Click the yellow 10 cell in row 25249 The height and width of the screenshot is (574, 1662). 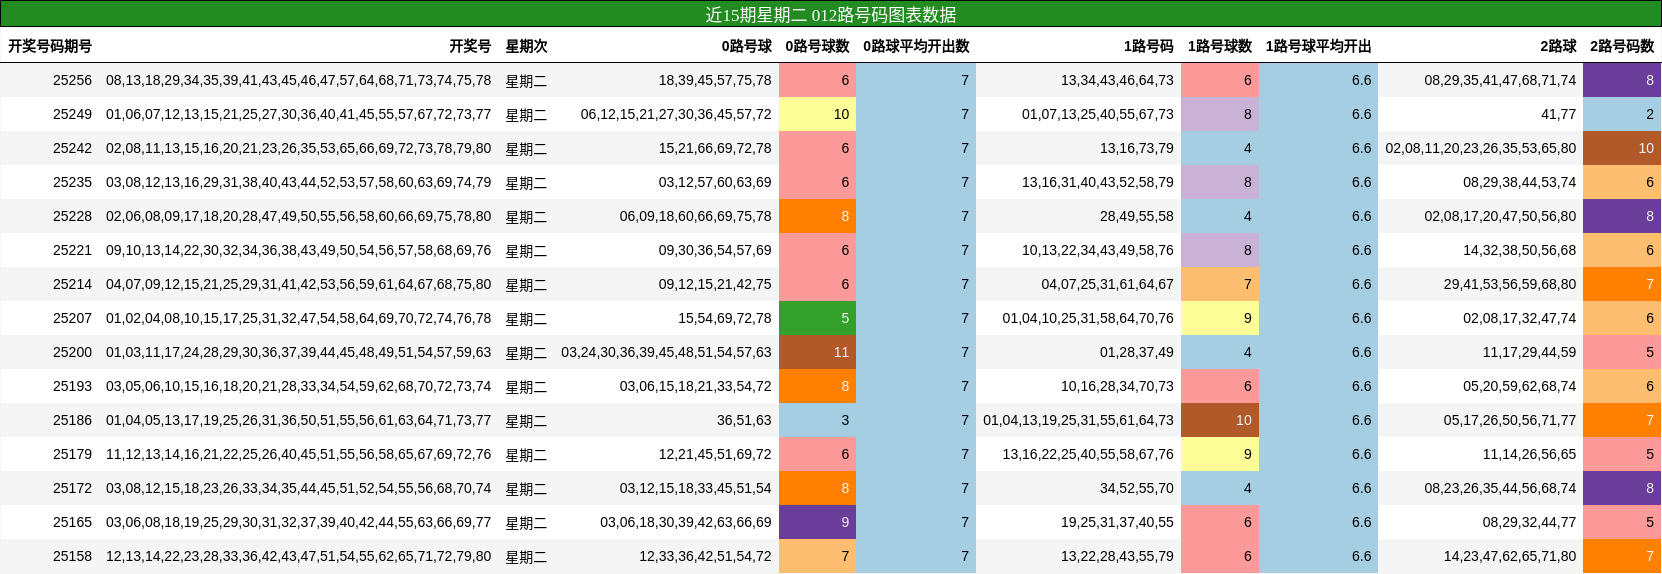coord(817,114)
